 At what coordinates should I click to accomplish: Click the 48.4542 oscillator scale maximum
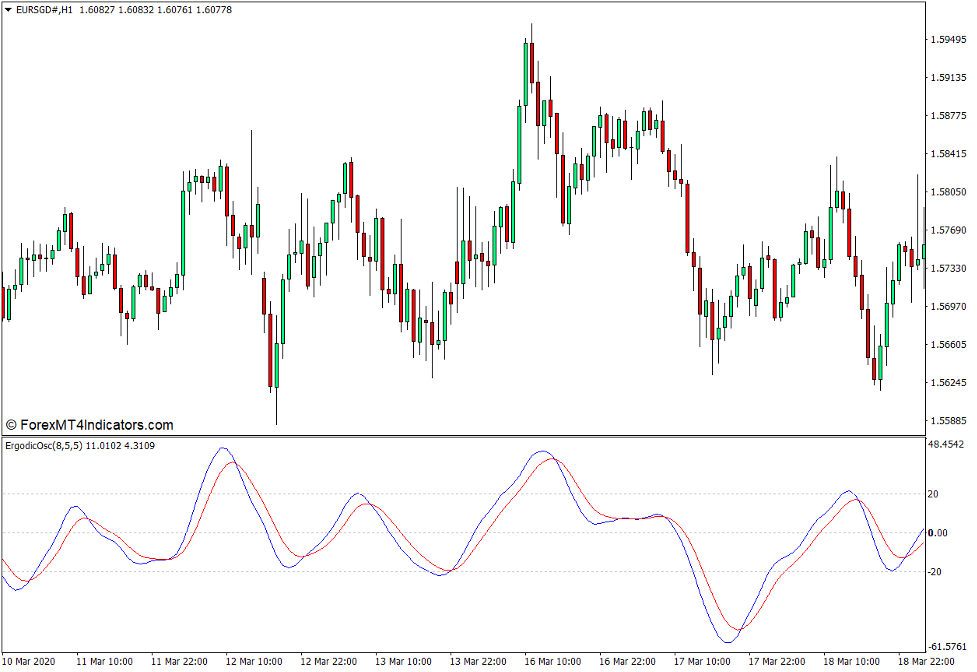[948, 444]
